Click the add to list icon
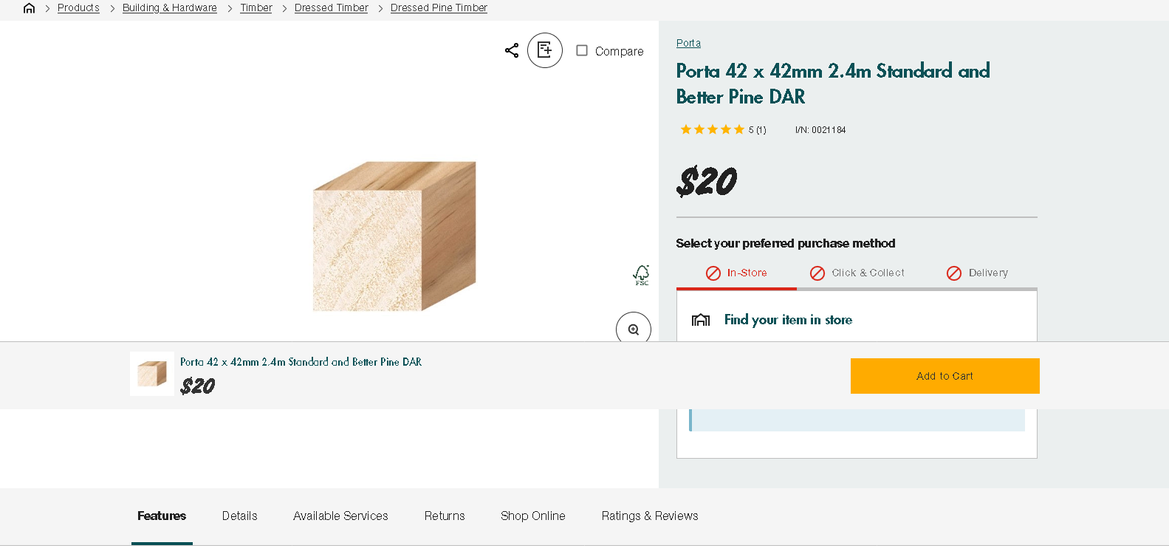Image resolution: width=1169 pixels, height=560 pixels. [545, 50]
